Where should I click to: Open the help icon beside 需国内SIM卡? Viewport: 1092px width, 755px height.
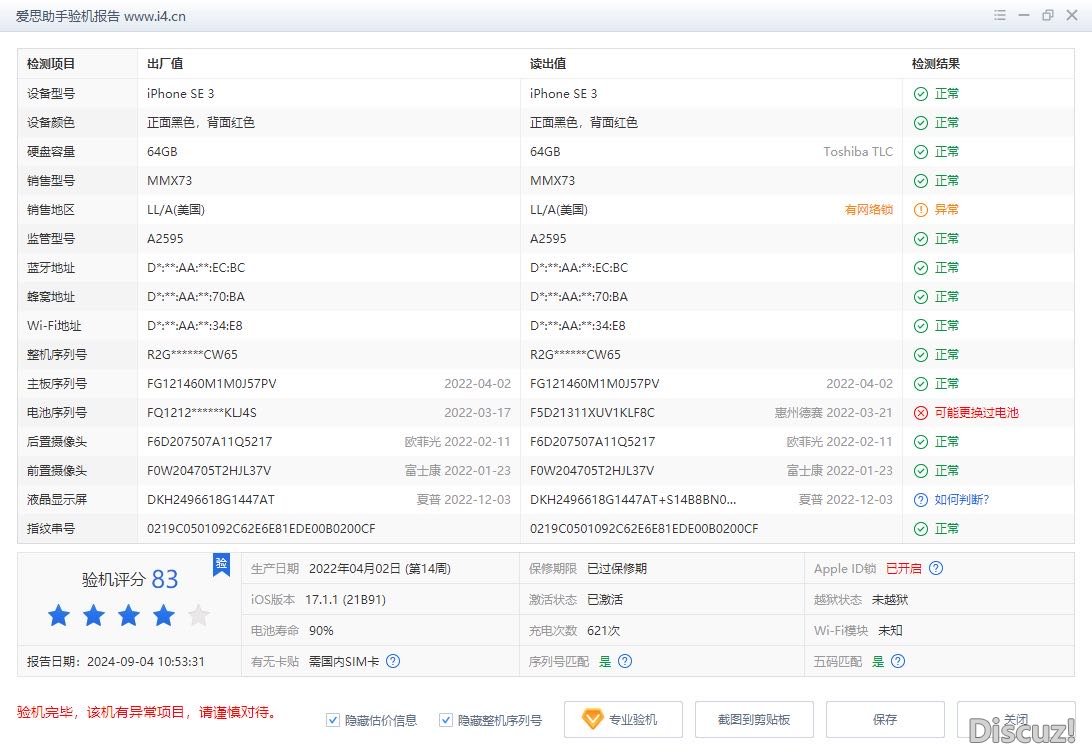coord(393,661)
